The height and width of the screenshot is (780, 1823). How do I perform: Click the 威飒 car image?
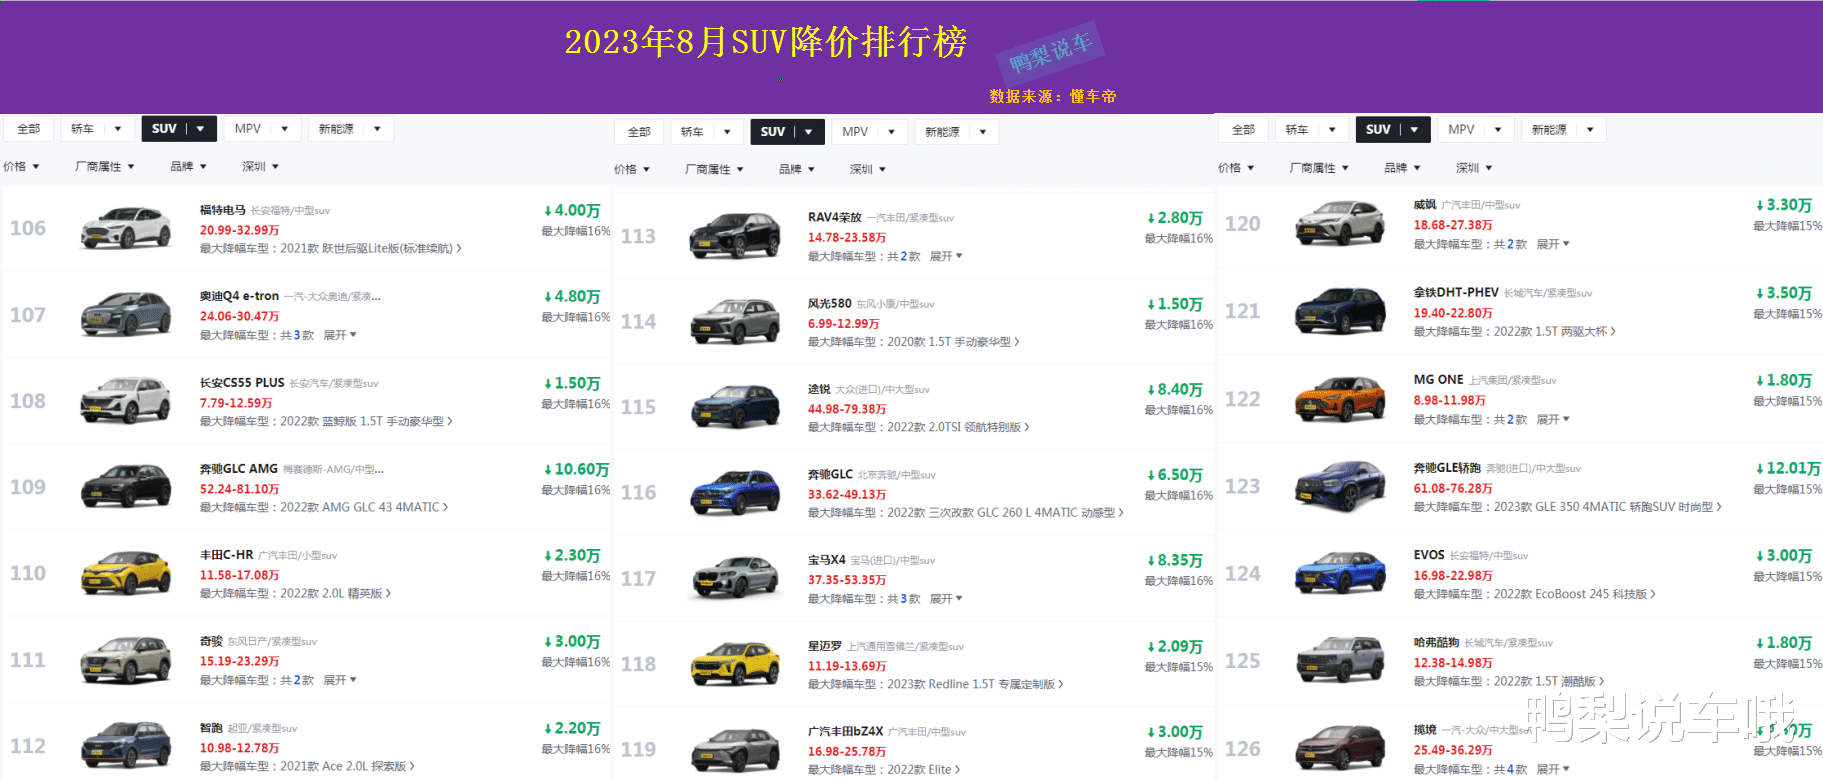click(x=1340, y=224)
